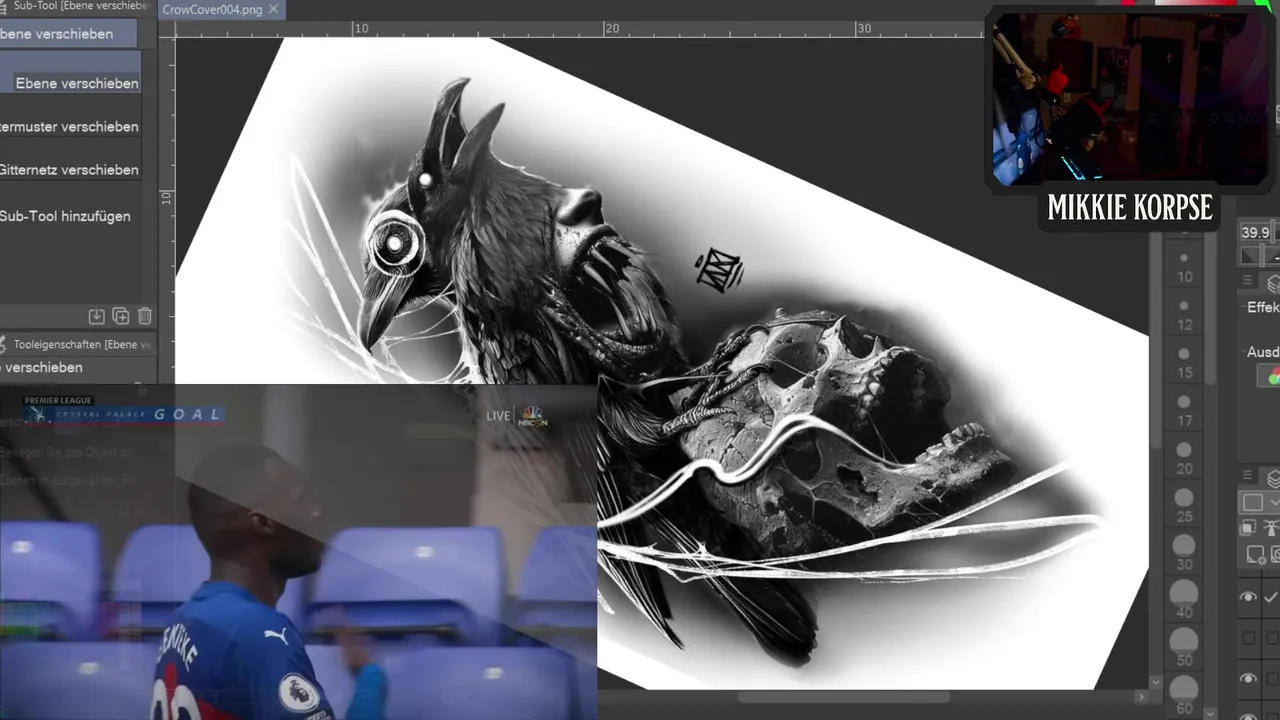1280x720 pixels.
Task: Click the canvas scroll down arrow
Action: coord(1156,682)
